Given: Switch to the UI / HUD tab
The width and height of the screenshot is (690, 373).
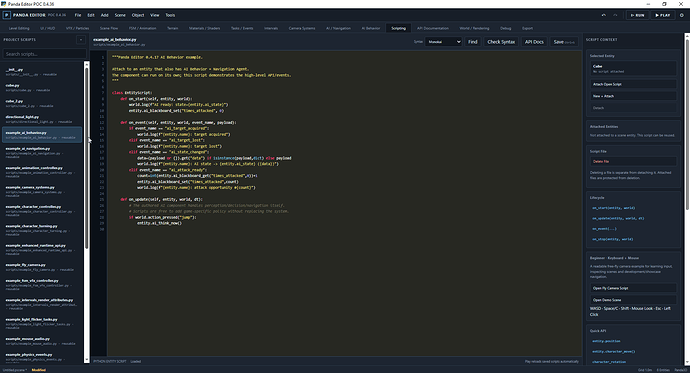Looking at the screenshot, I should pos(48,28).
